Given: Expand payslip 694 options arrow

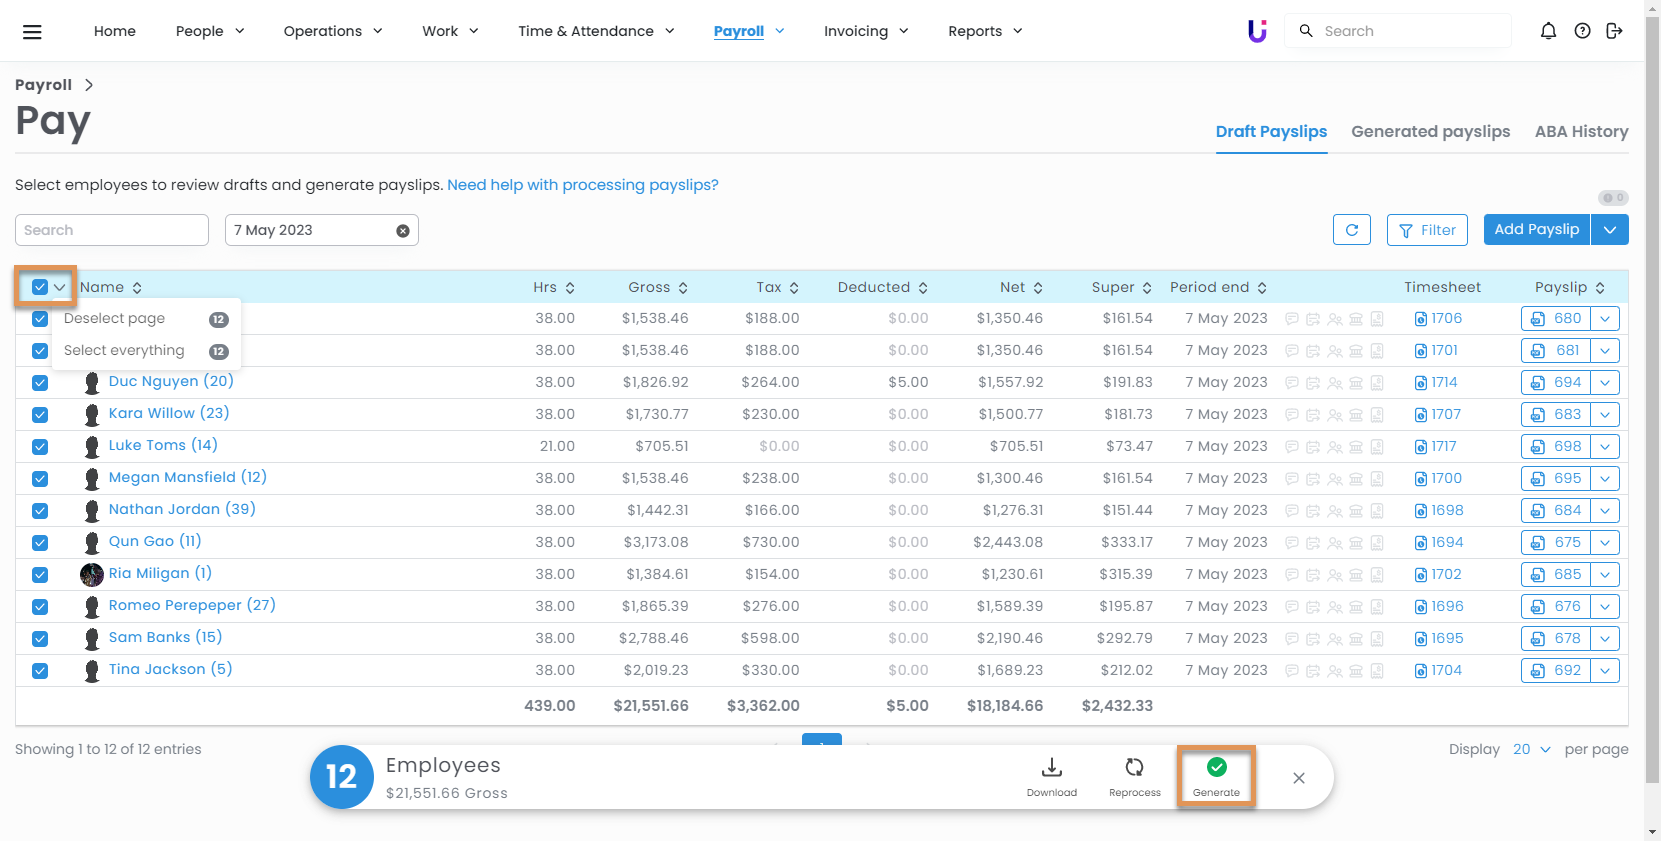Looking at the screenshot, I should coord(1605,383).
